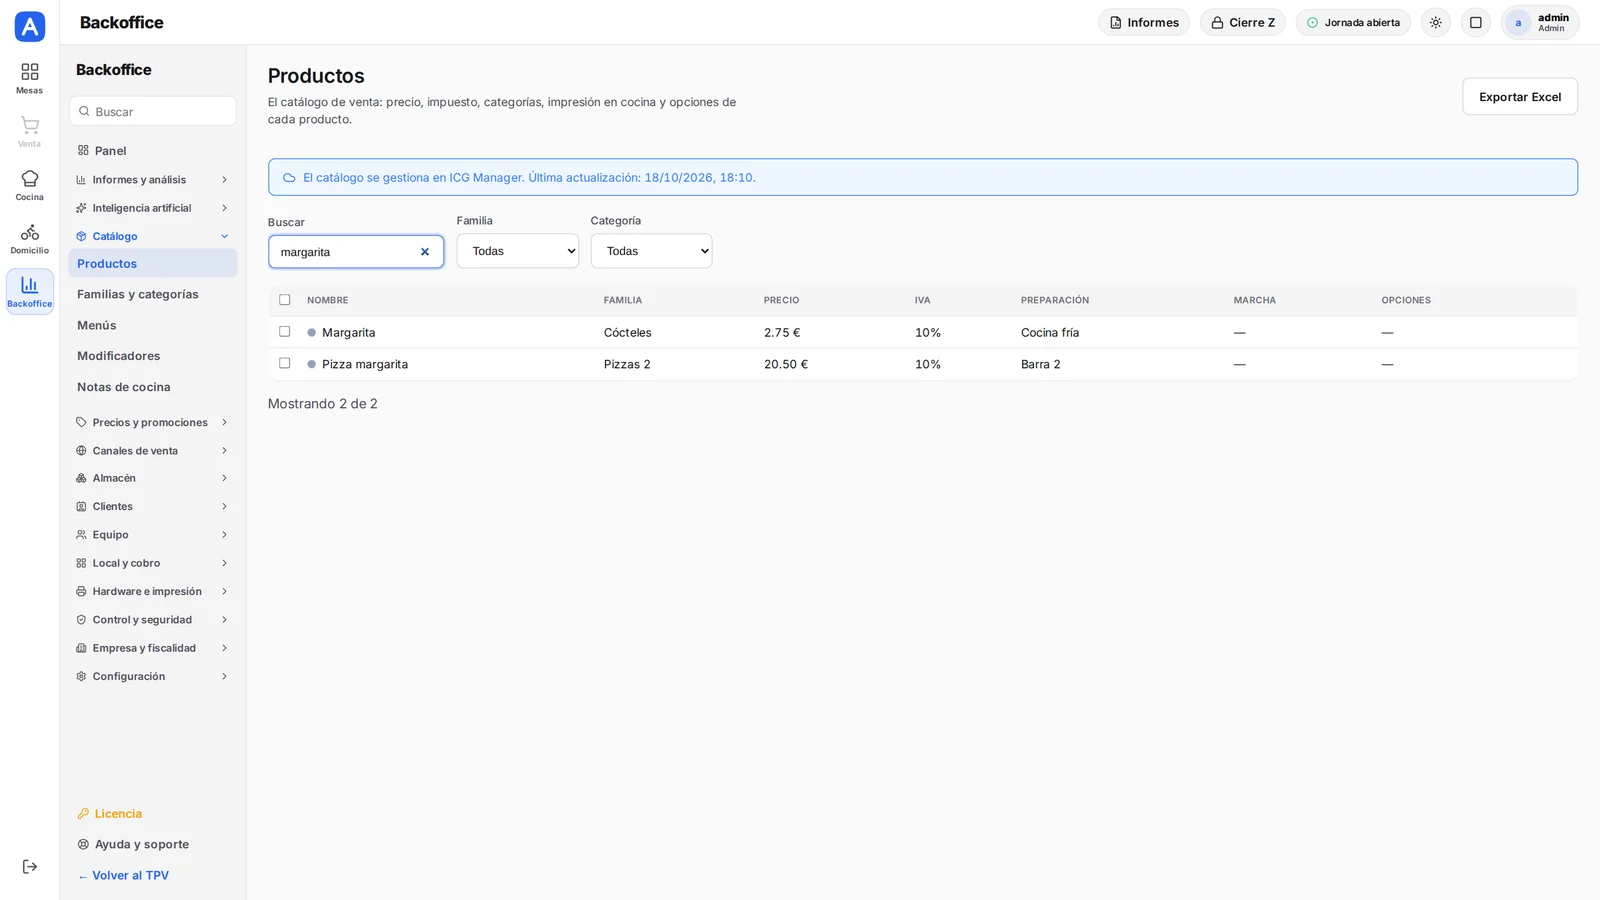Image resolution: width=1600 pixels, height=900 pixels.
Task: Expand the Configuración section
Action: [x=152, y=676]
